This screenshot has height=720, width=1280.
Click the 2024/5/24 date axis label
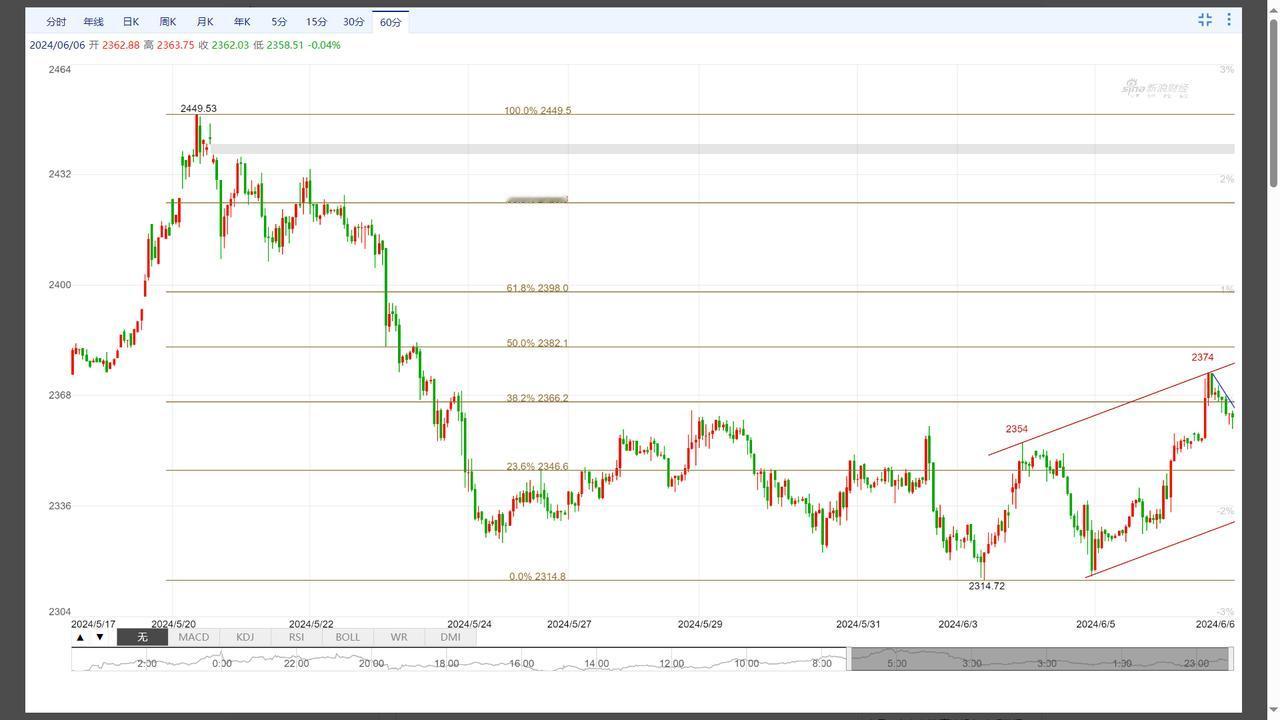469,624
